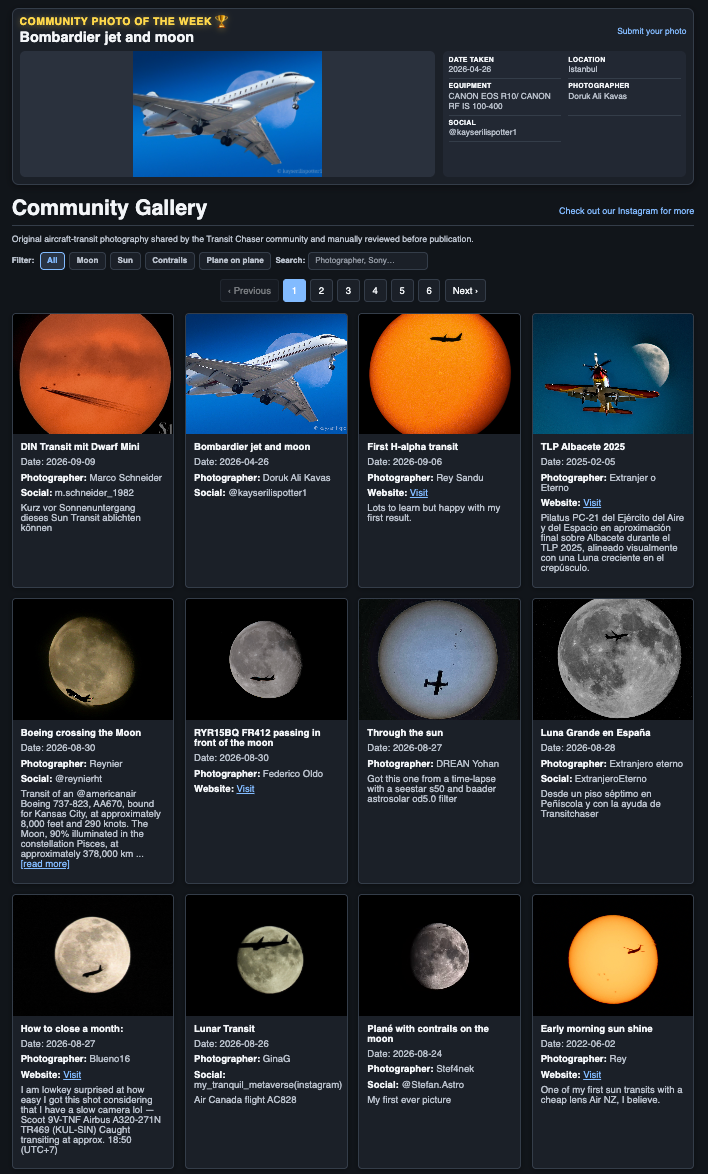Click the social handle @kayserilispotter1 in details panel
Viewport: 708px width, 1174px height.
(483, 133)
